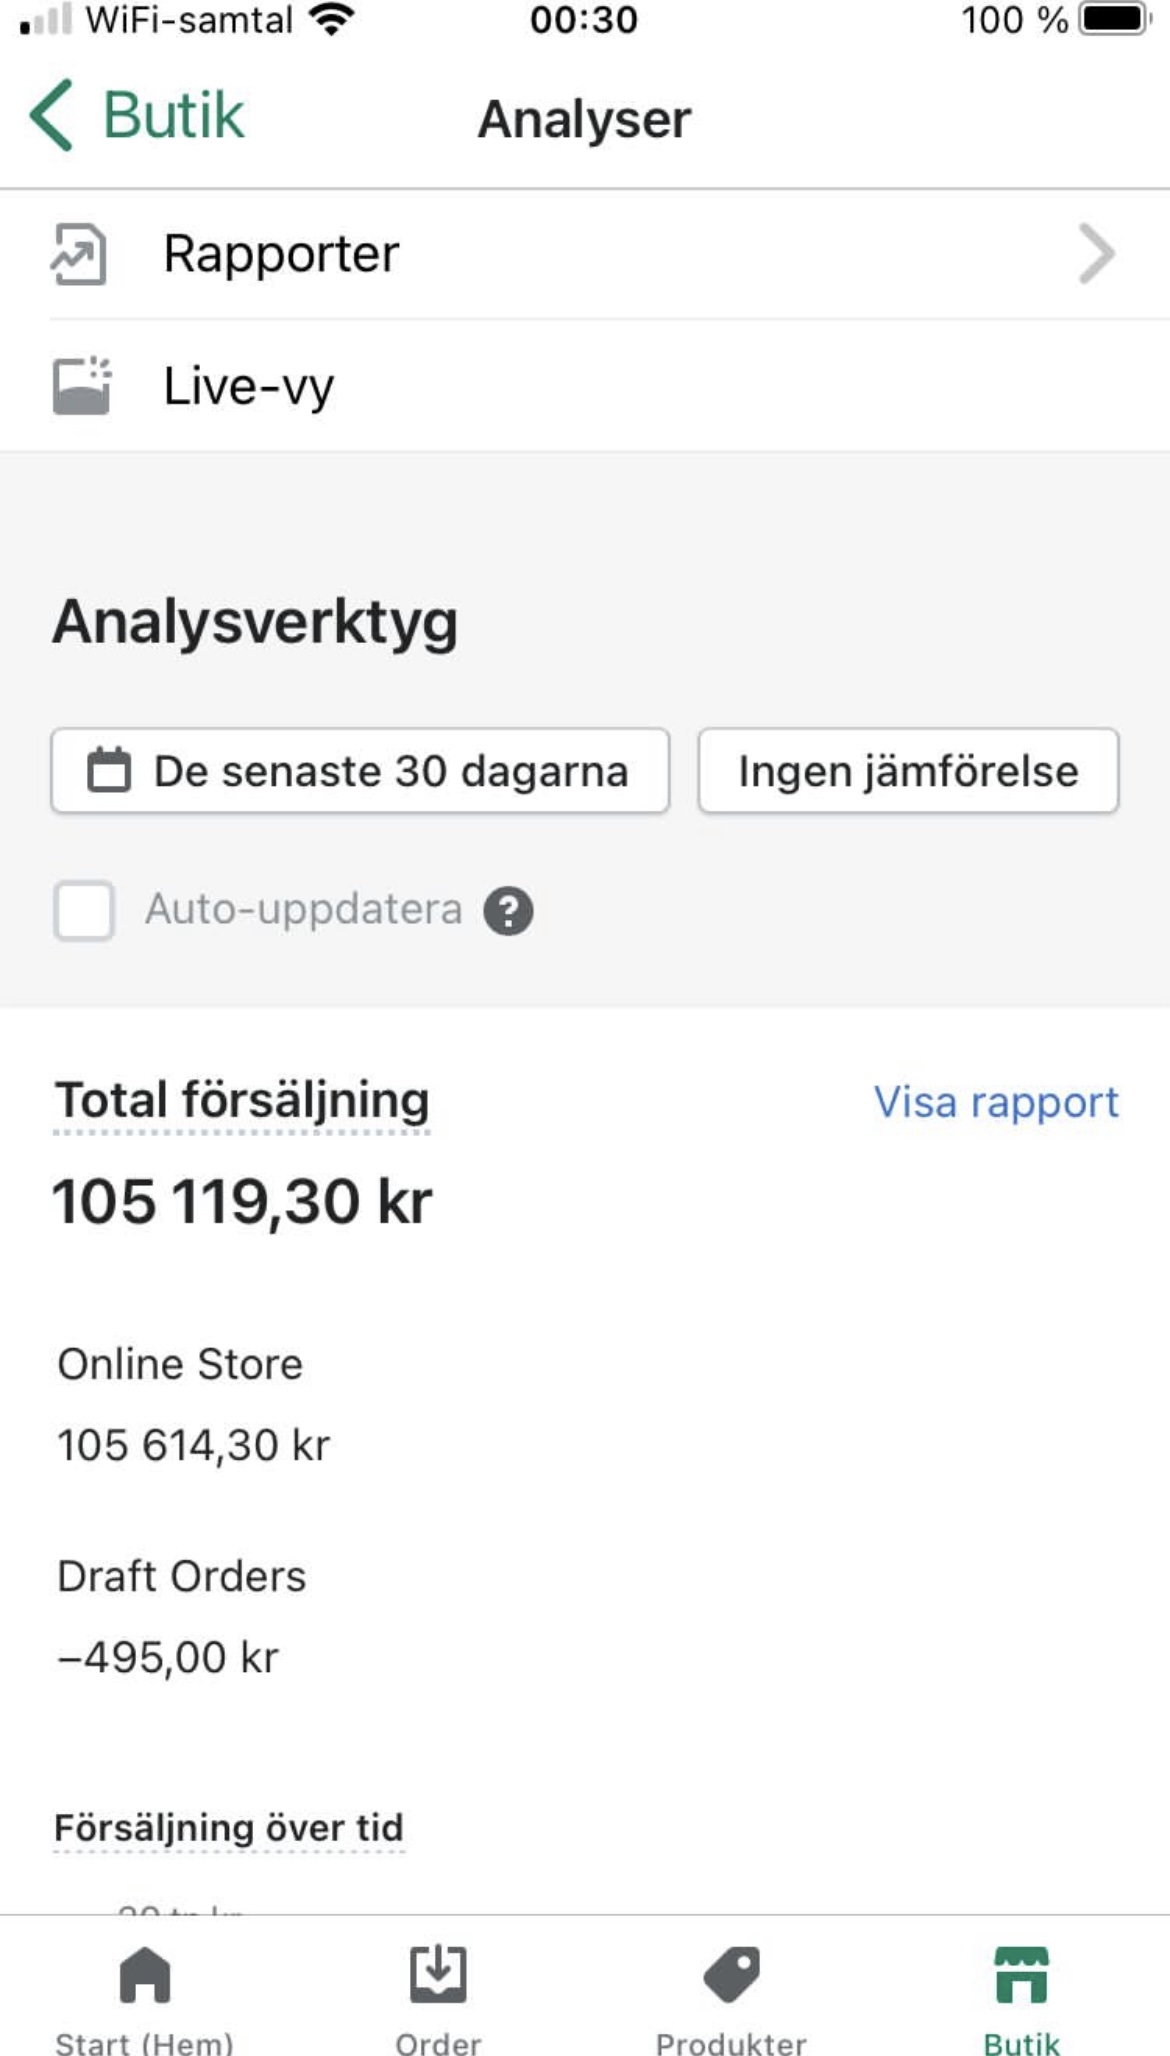1170x2056 pixels.
Task: Enable the Auto-uppdatera checkbox
Action: [84, 911]
